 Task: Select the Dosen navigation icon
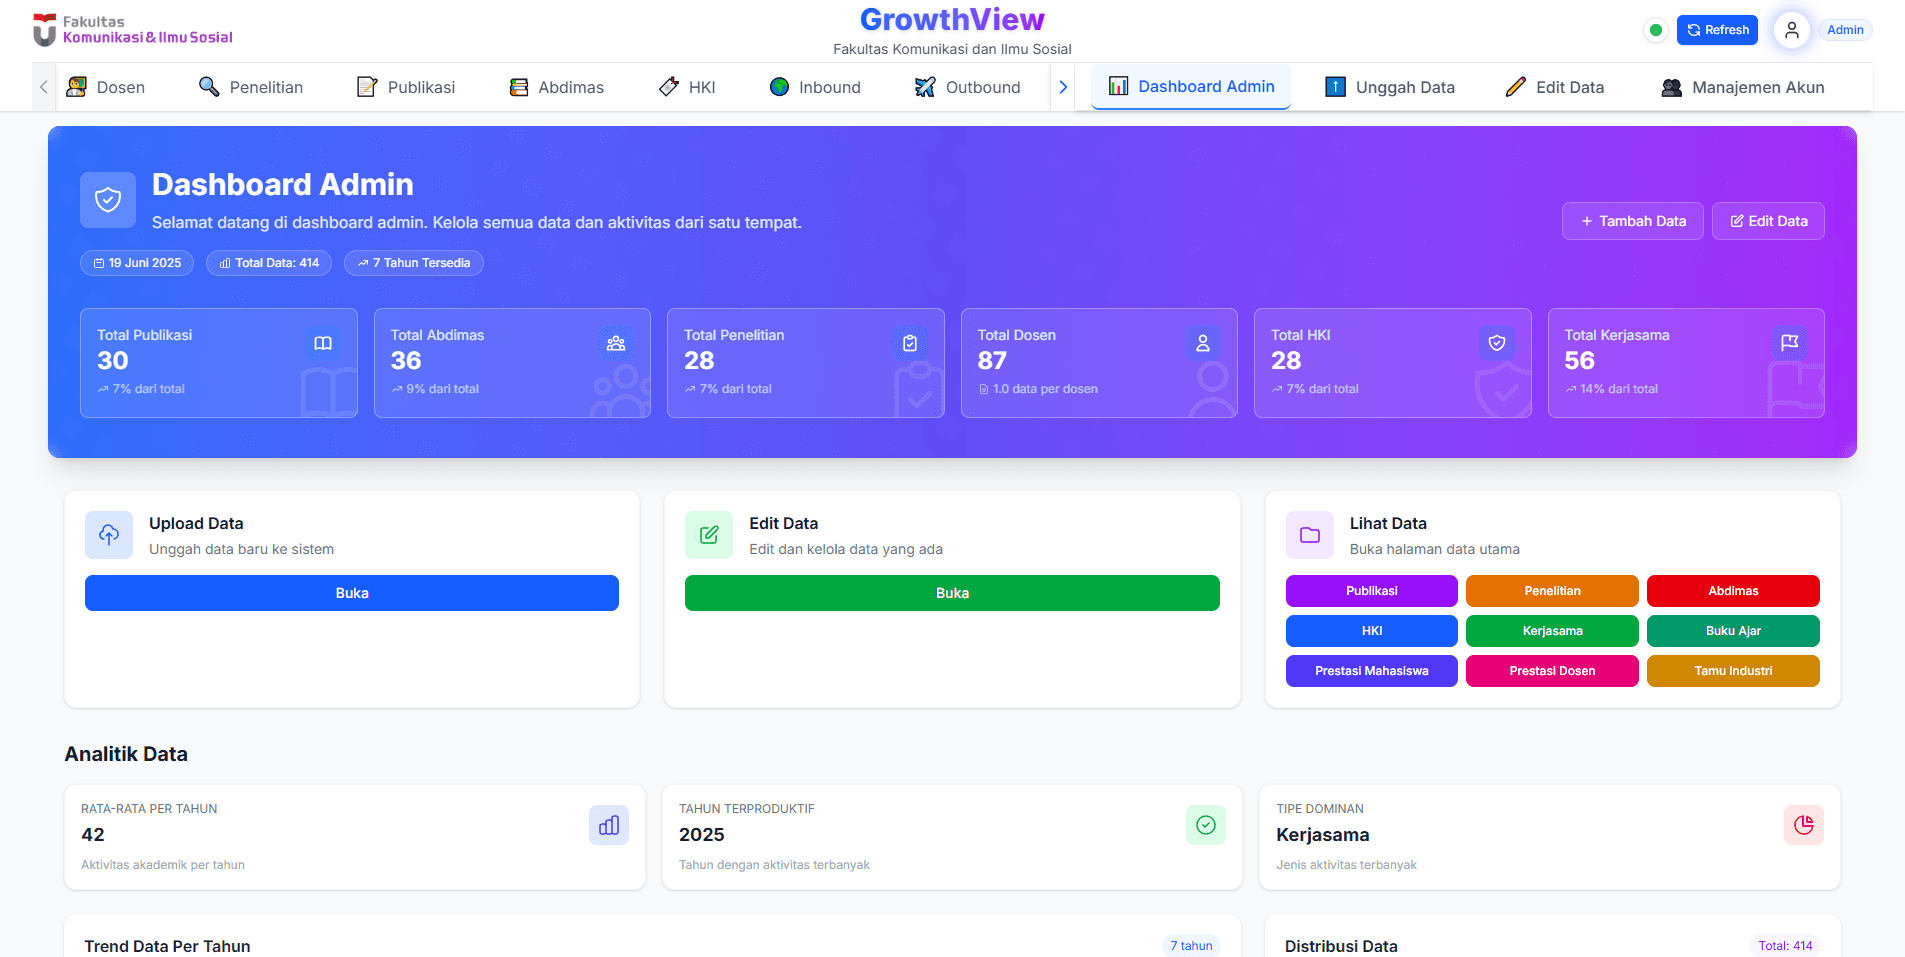pos(78,86)
